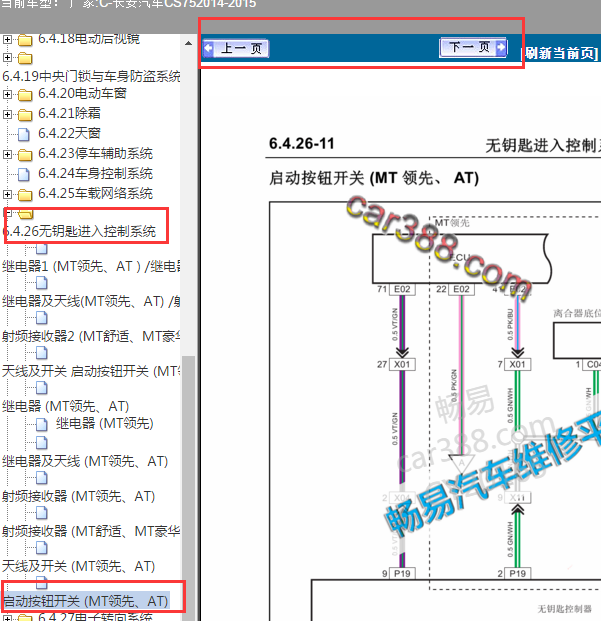Open 继电器 (MT领先、AT) page
The width and height of the screenshot is (601, 621).
(66, 406)
